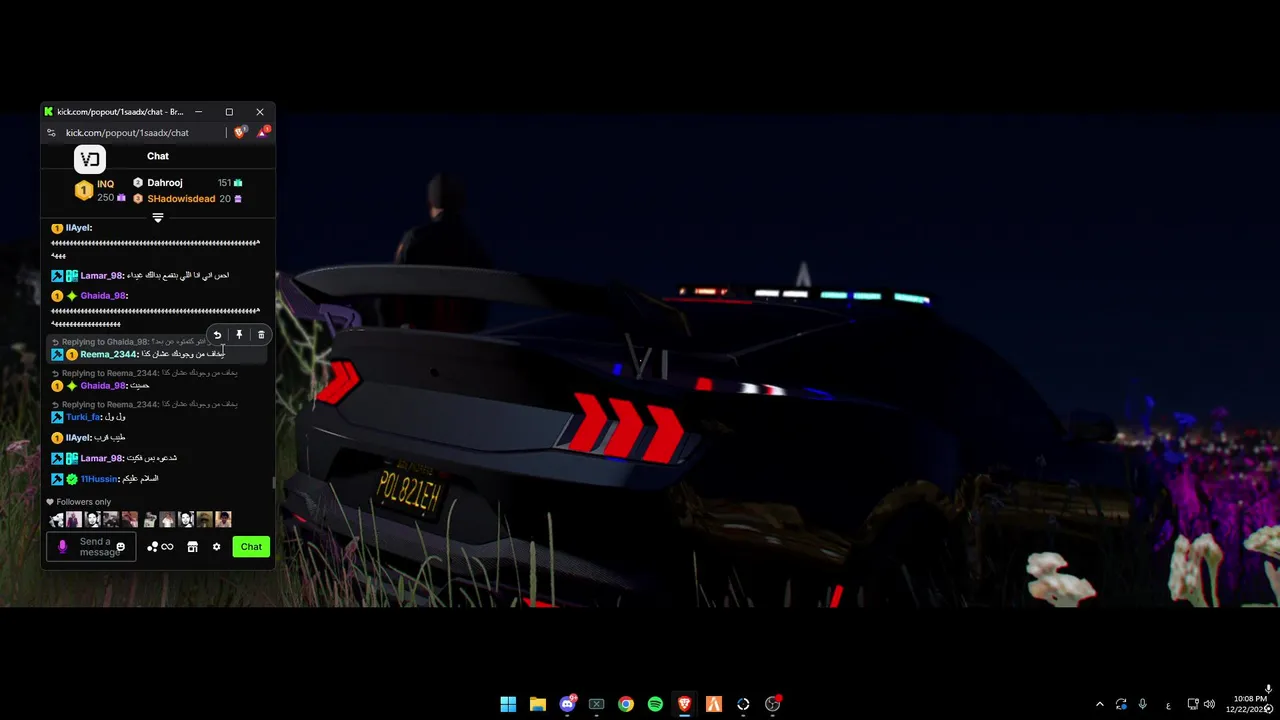Open SHadowisdead's profile from leaderboard

[x=181, y=199]
